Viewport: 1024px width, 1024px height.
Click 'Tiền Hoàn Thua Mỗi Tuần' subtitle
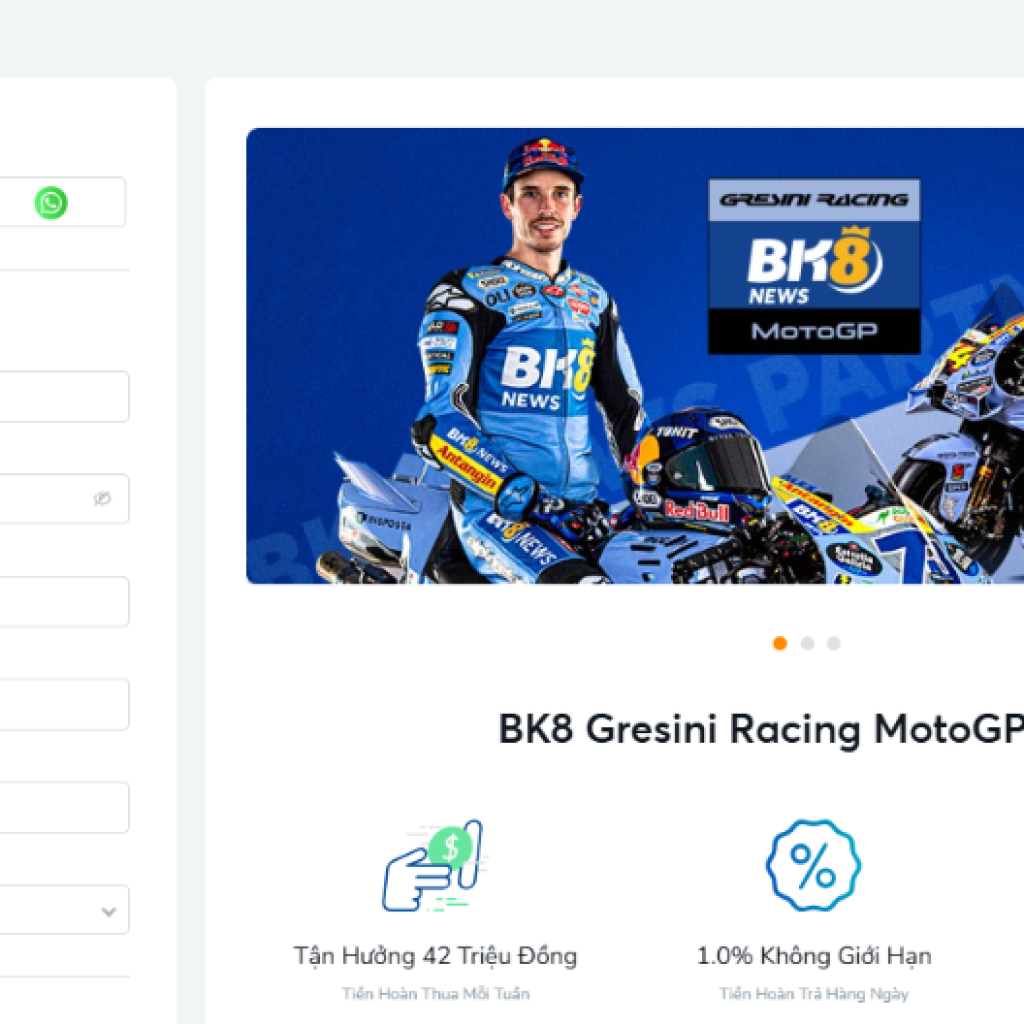coord(436,994)
